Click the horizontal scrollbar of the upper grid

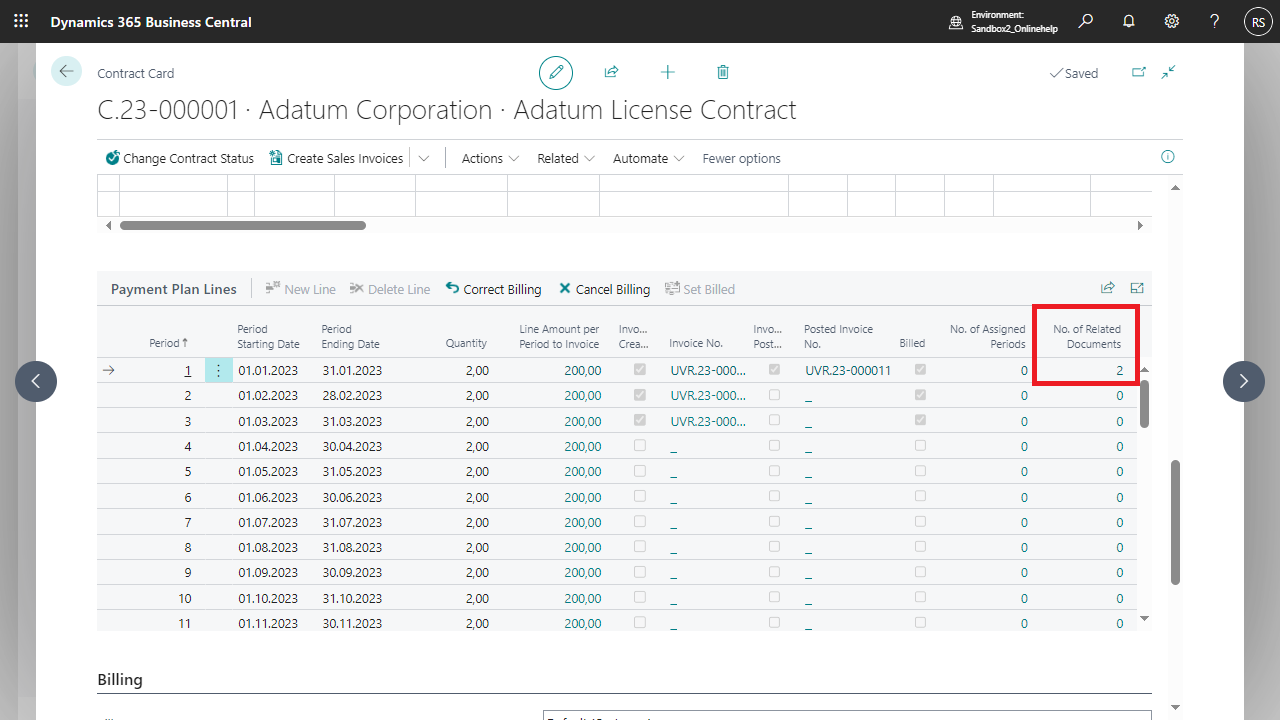243,226
